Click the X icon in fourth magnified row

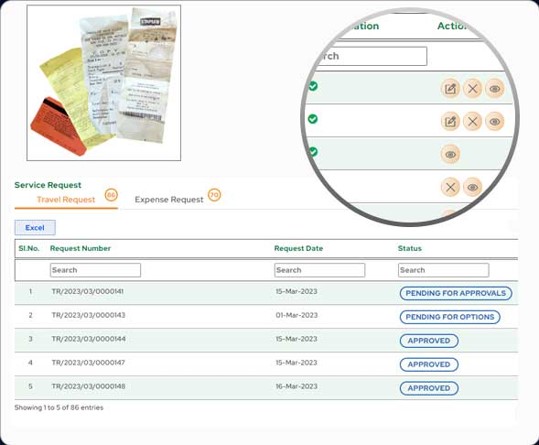click(450, 187)
